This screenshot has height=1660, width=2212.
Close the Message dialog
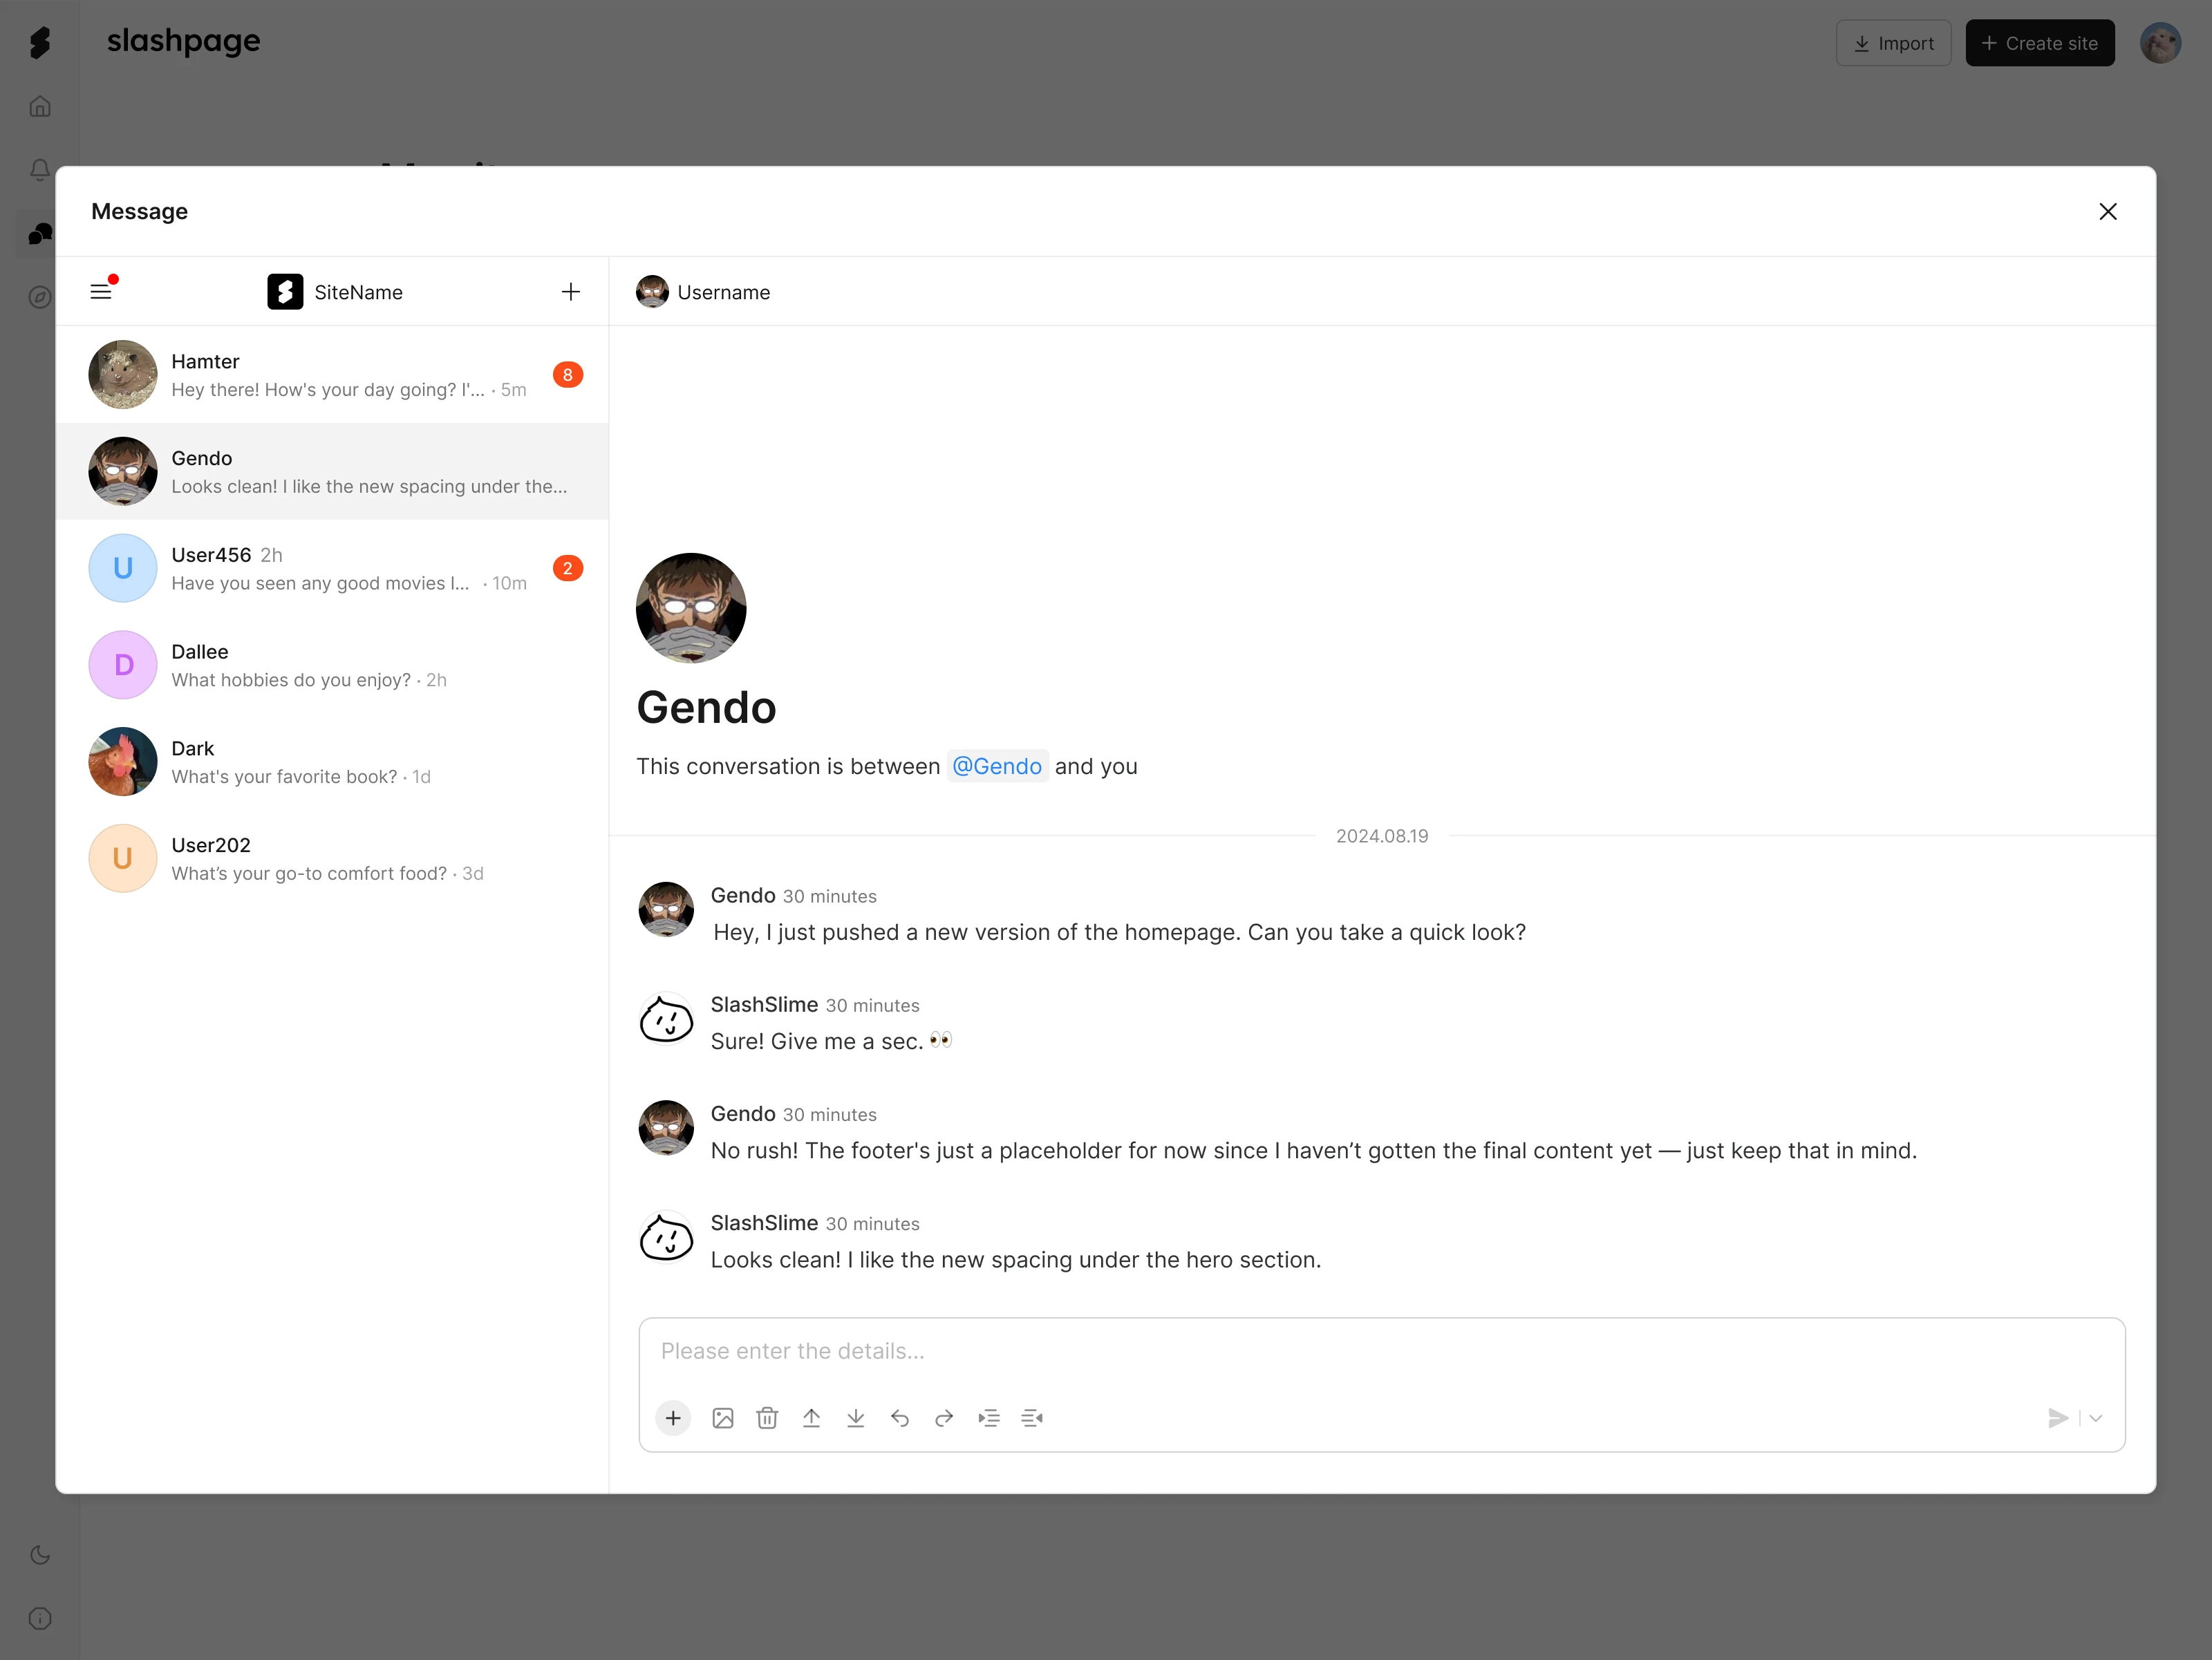[x=2108, y=211]
